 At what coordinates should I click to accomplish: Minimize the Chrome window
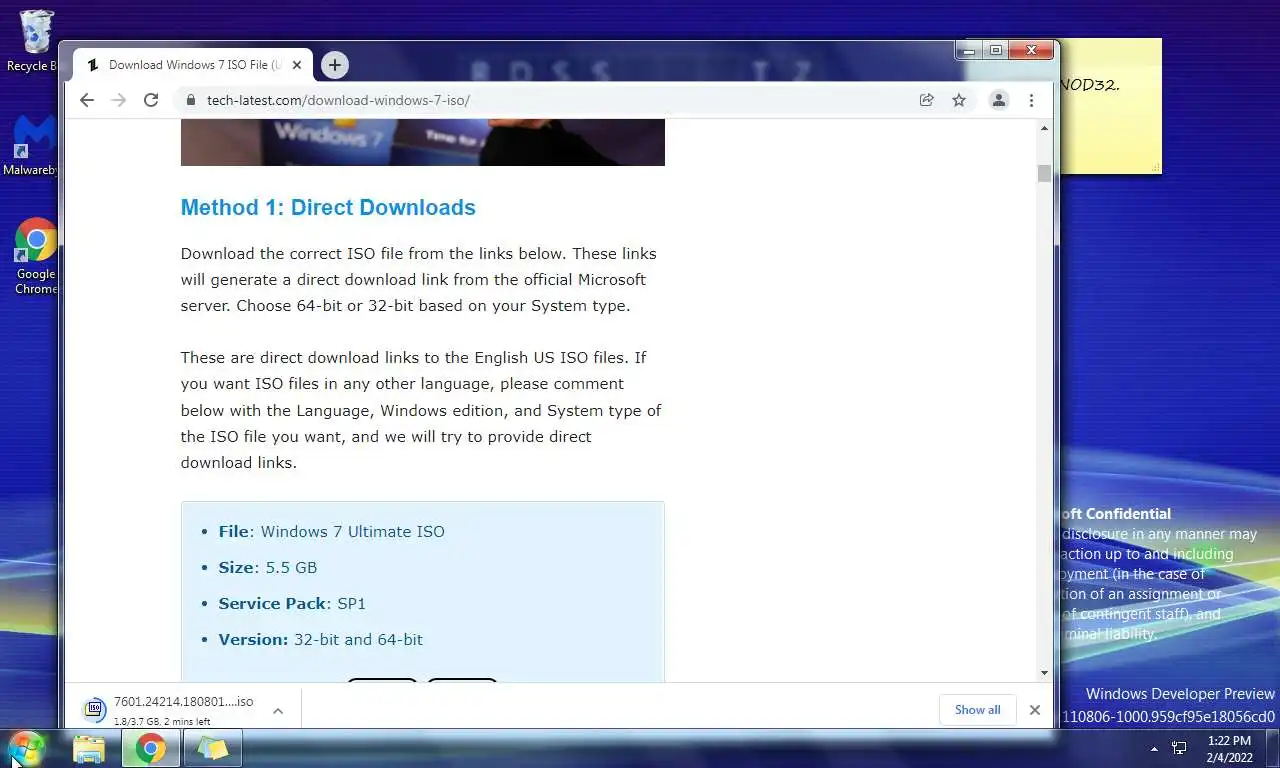point(968,50)
